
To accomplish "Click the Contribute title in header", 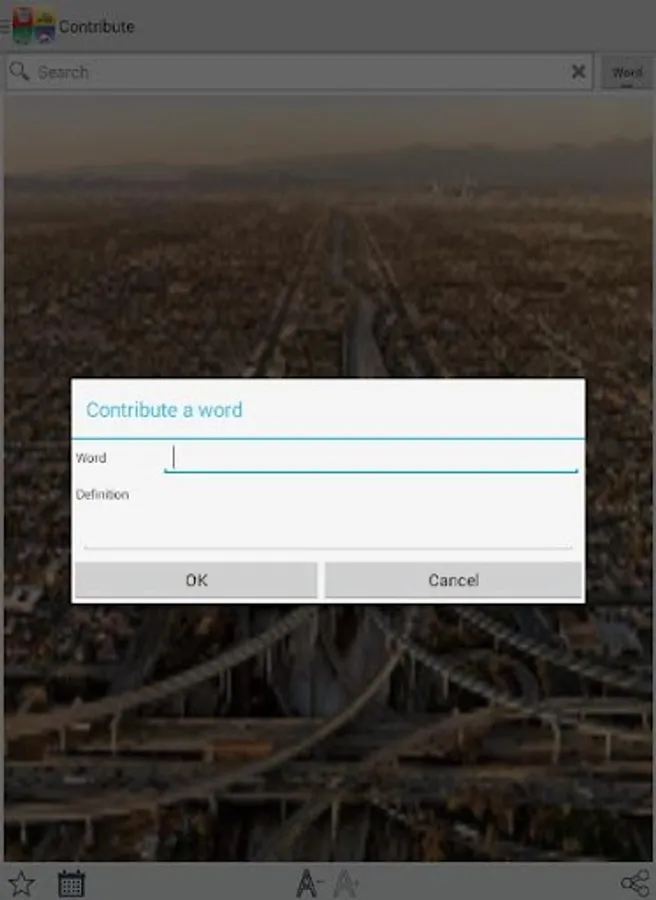I will pos(96,26).
